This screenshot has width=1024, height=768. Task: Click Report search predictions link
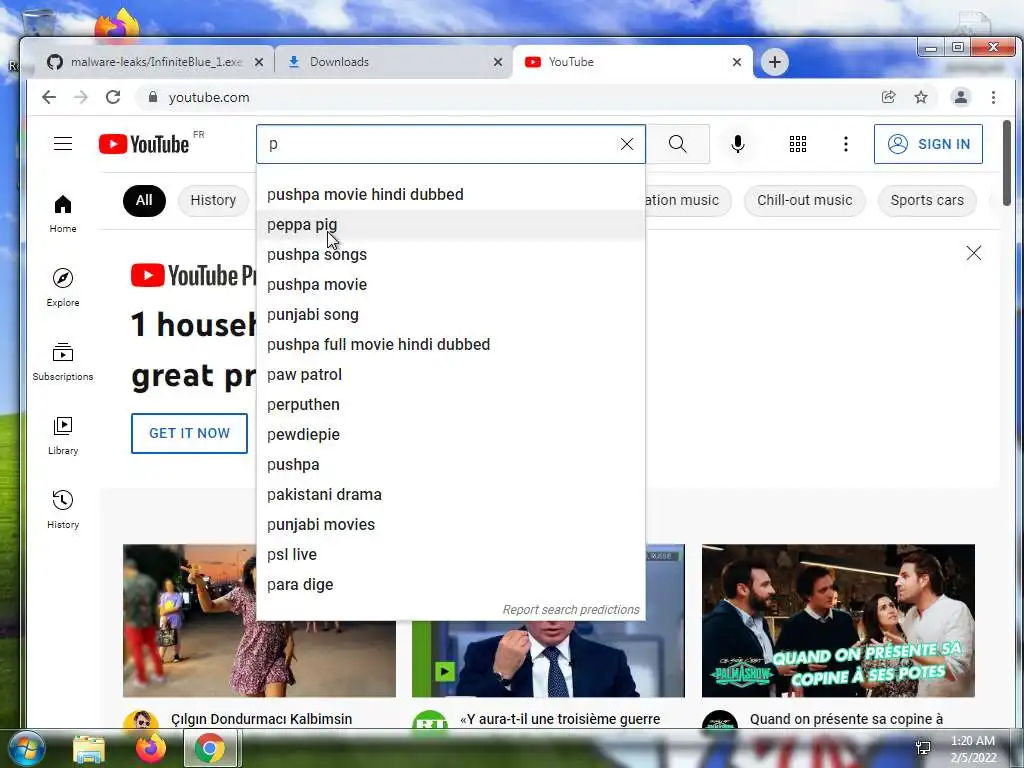click(x=571, y=609)
